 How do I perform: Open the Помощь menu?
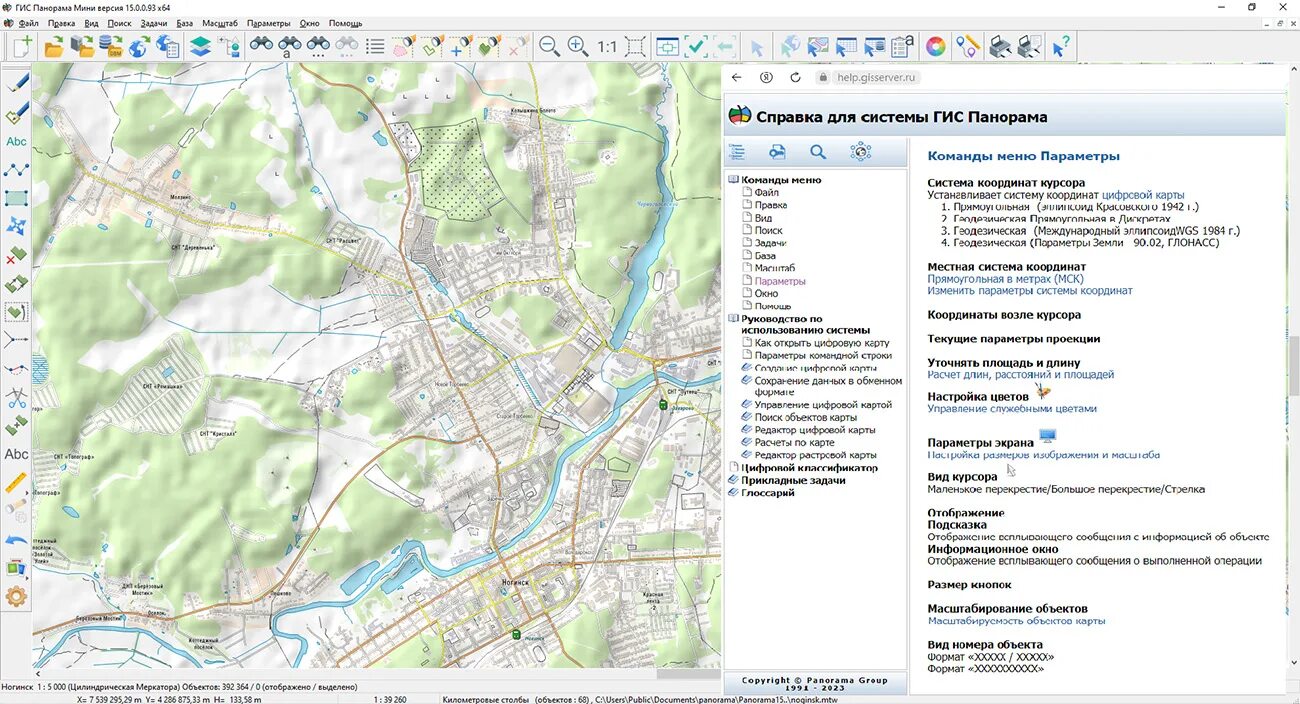(345, 23)
